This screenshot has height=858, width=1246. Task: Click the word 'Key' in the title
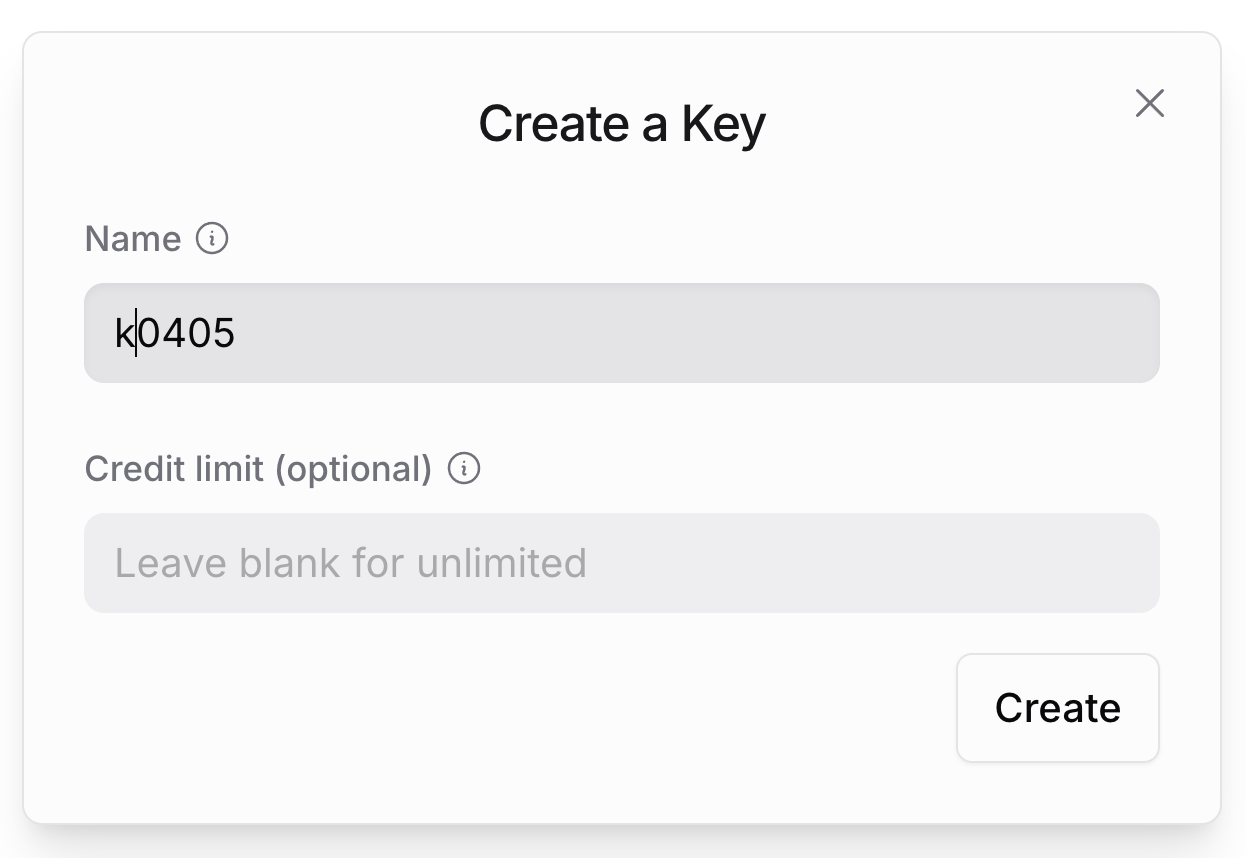[x=723, y=124]
